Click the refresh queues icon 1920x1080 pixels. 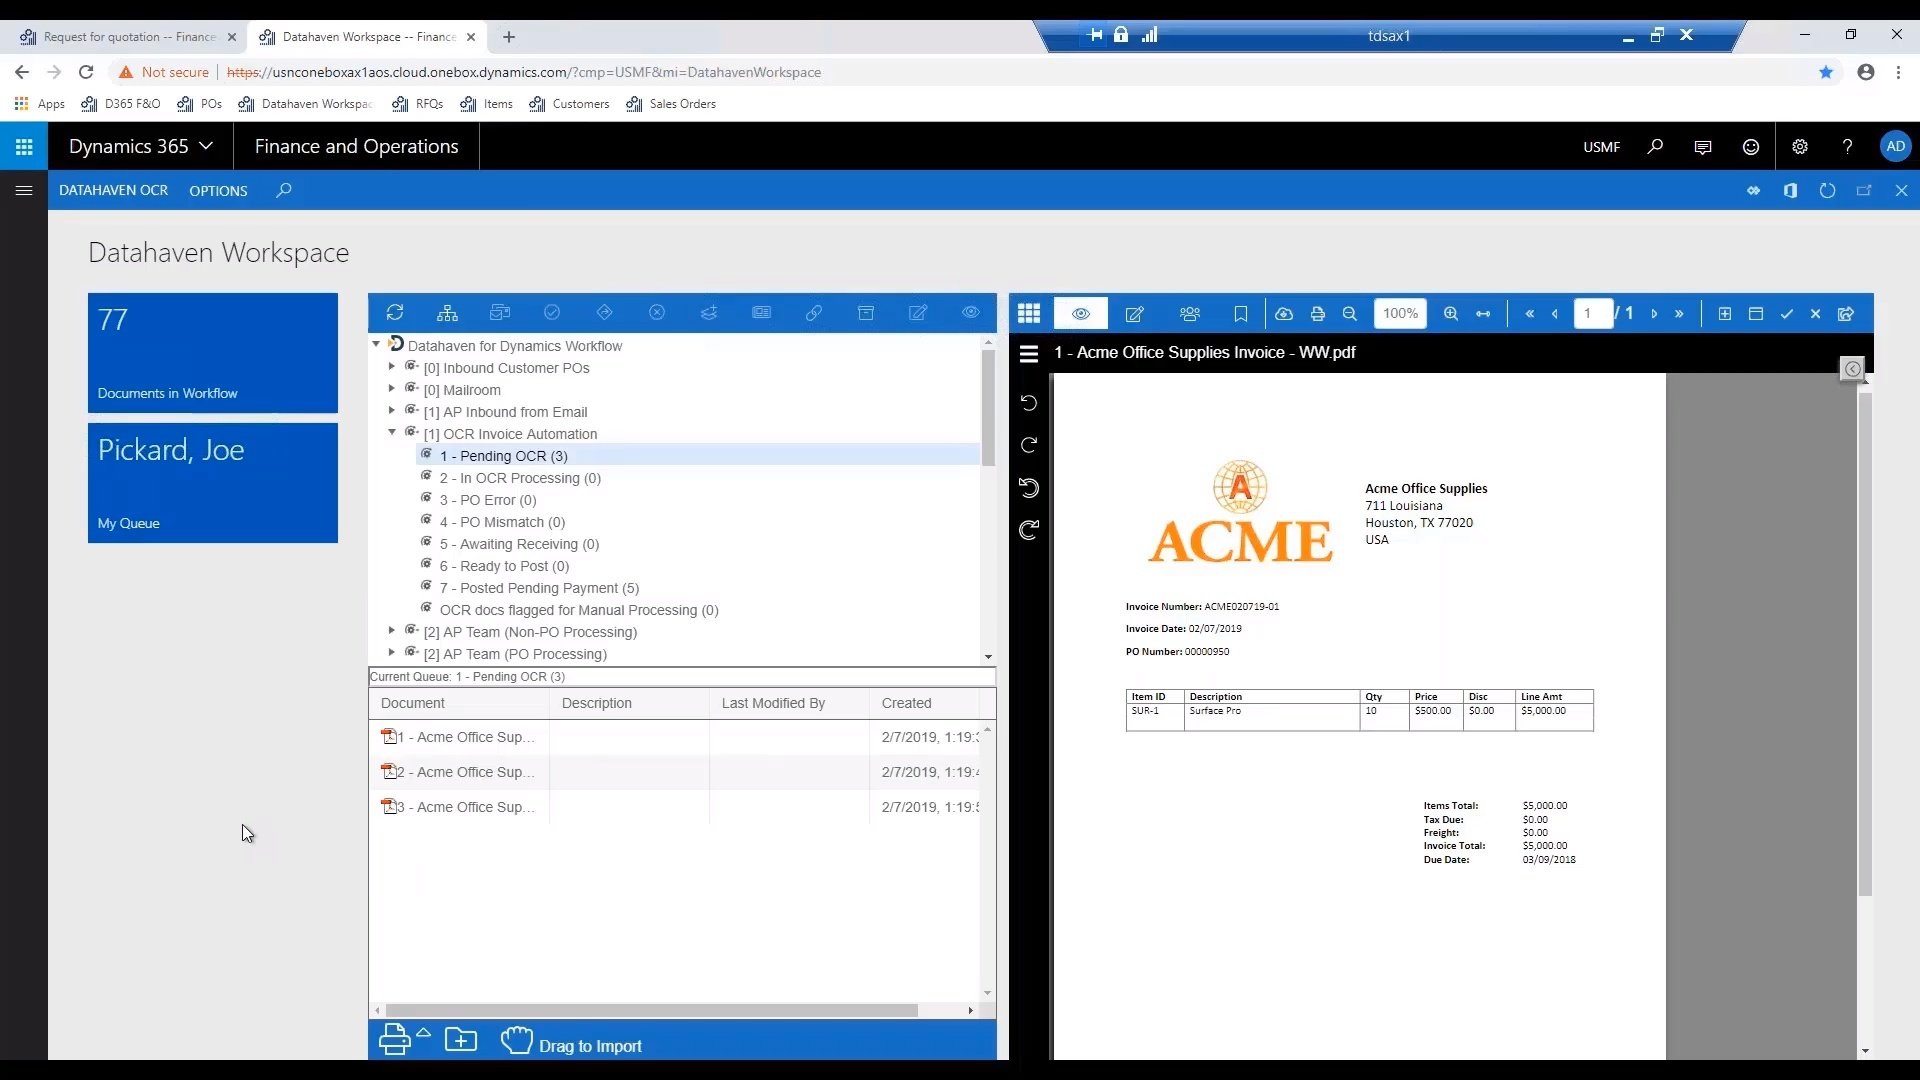(395, 313)
